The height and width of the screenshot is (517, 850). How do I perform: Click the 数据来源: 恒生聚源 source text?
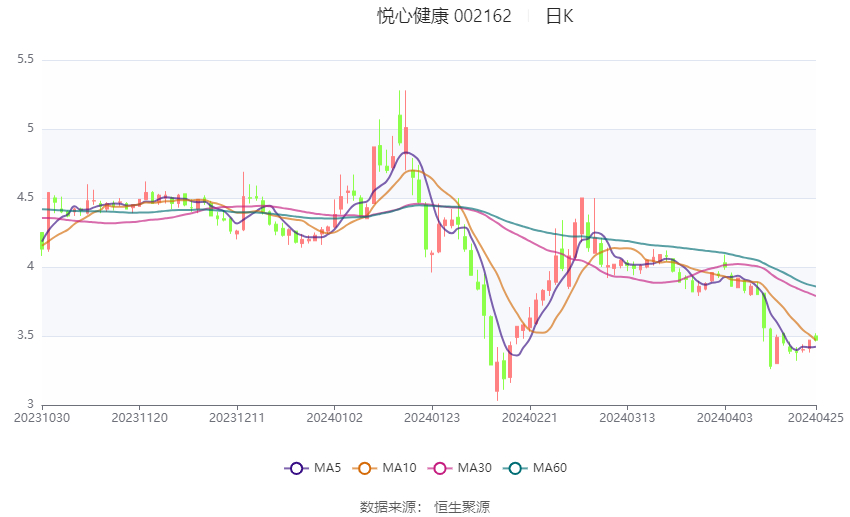pos(425,507)
